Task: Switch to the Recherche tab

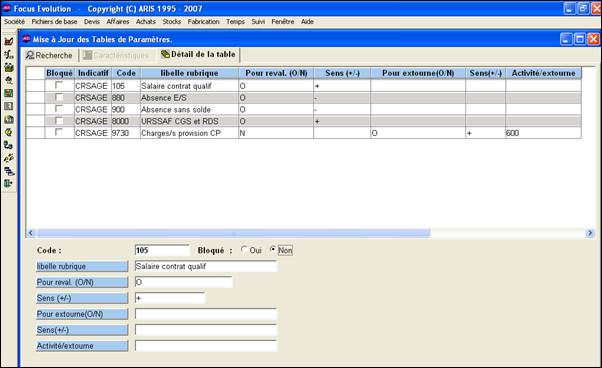Action: (x=49, y=55)
